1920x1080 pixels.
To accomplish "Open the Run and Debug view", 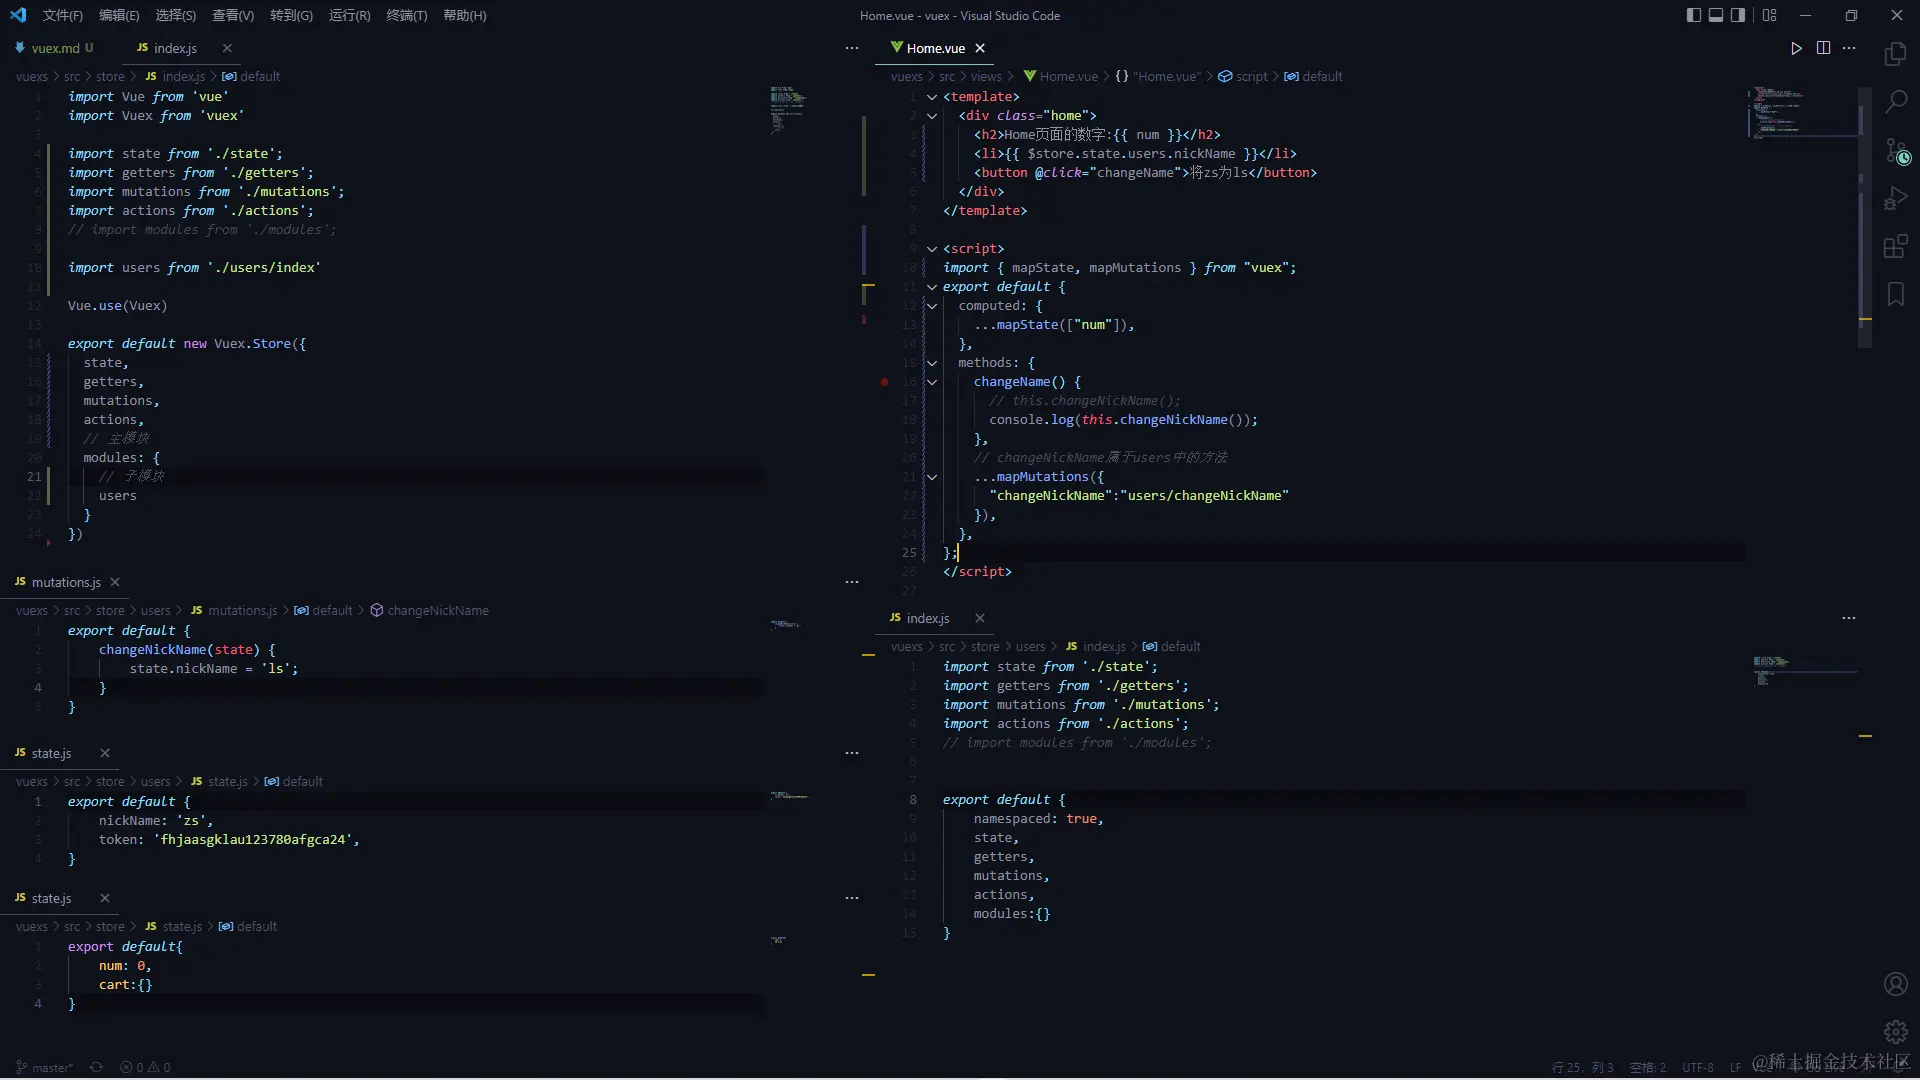I will tap(1895, 199).
